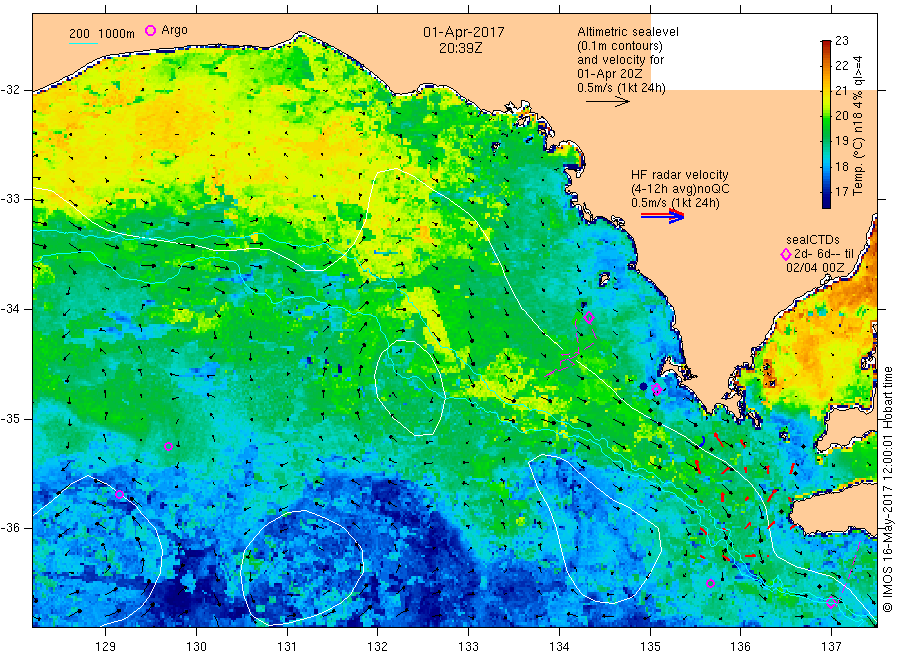
Task: Click the magenta sealCTDs diamond legend symbol
Action: 786,254
